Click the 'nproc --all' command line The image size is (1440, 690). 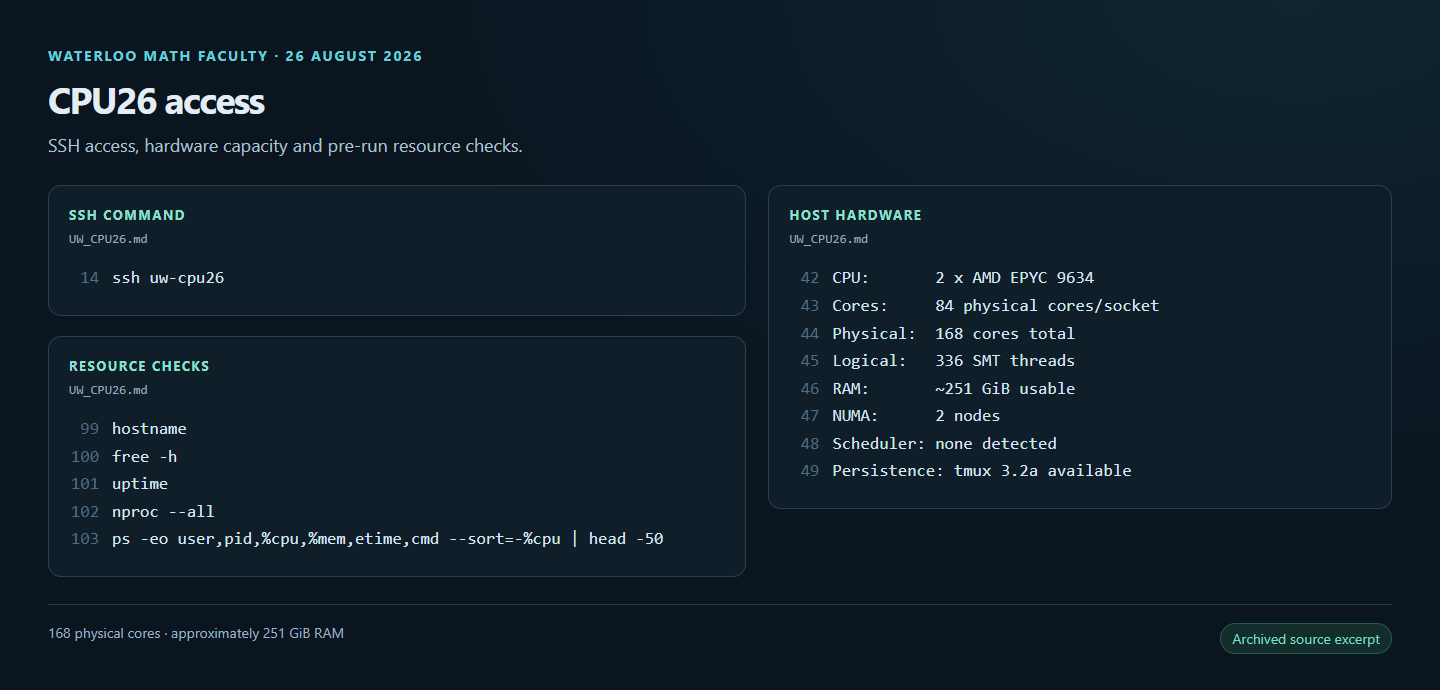pos(163,512)
